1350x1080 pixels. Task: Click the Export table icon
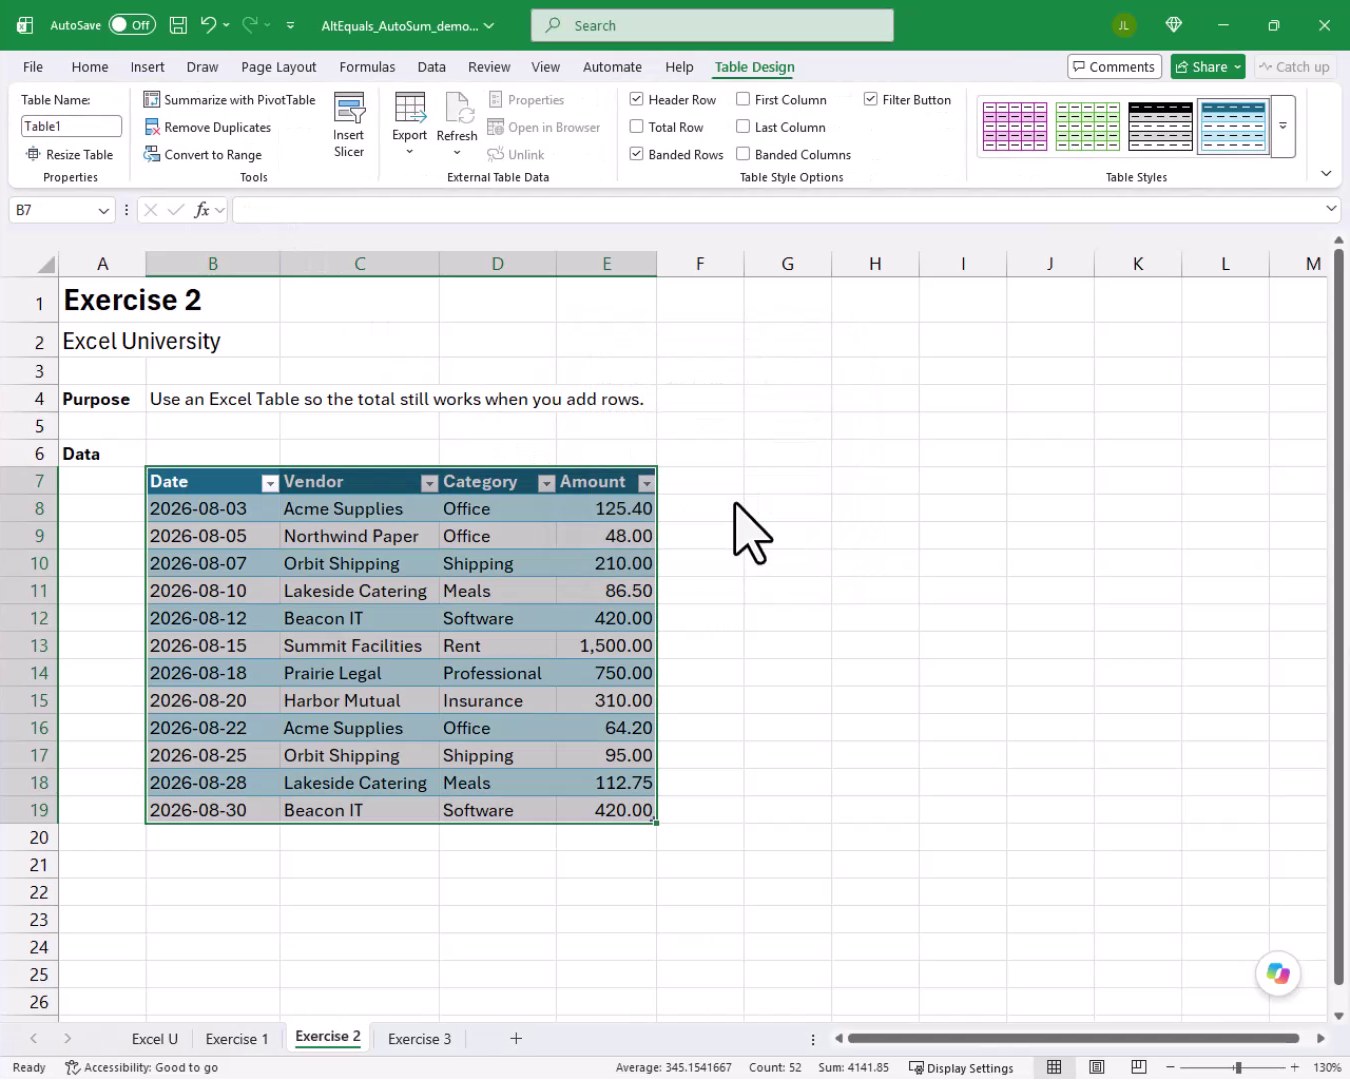410,108
